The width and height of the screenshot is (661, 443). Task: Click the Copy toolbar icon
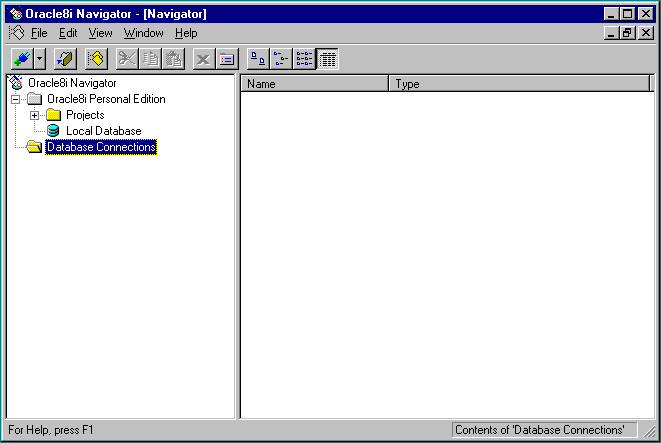click(x=150, y=59)
